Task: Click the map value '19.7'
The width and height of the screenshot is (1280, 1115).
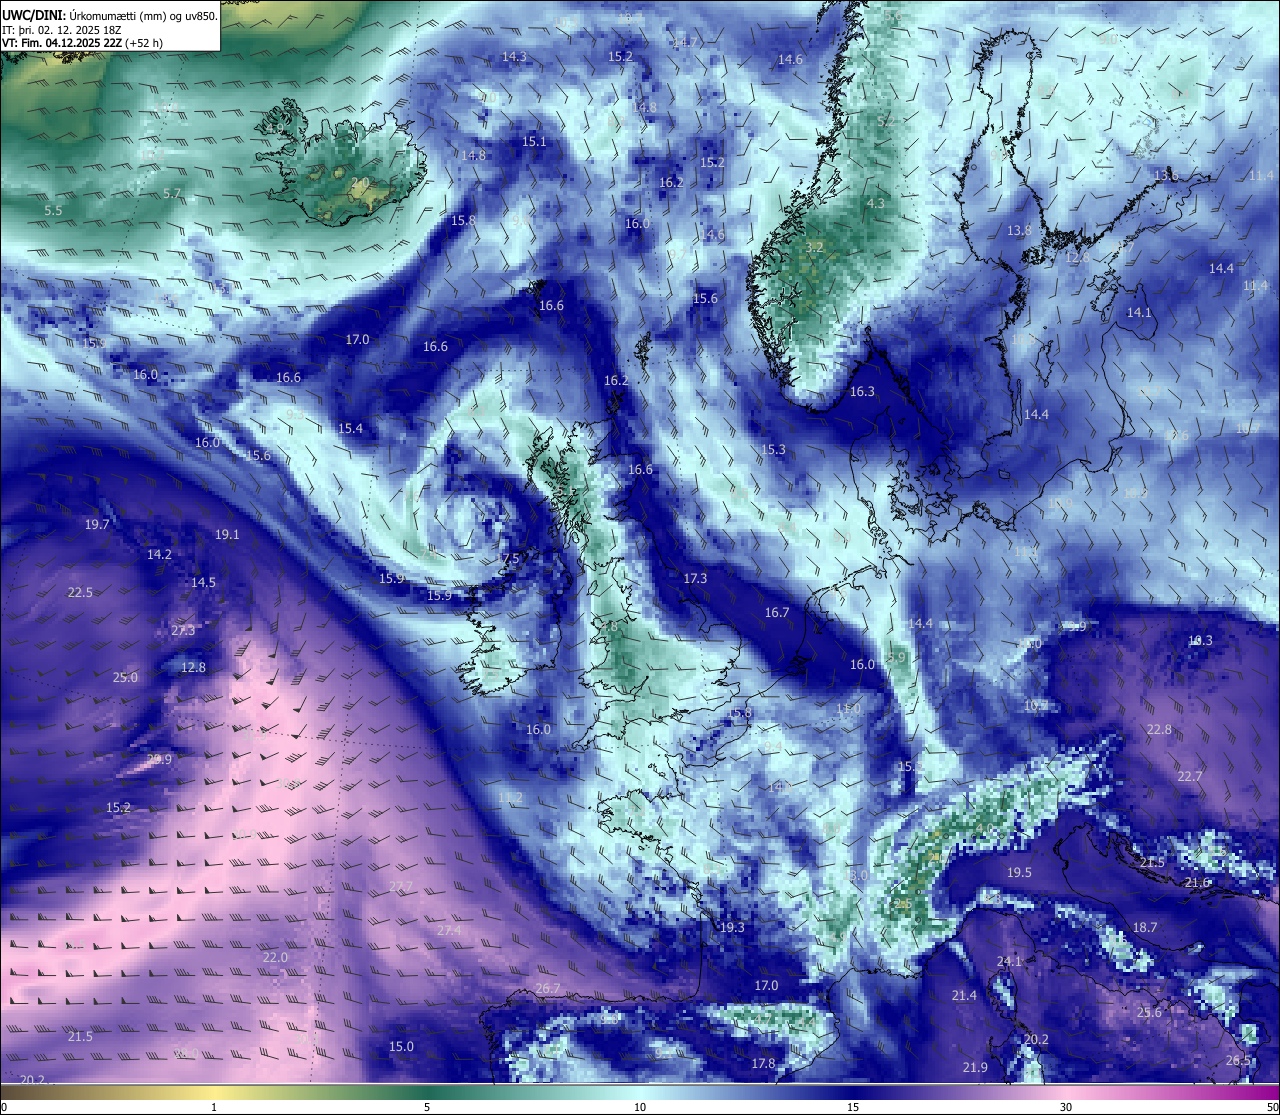Action: [x=97, y=525]
